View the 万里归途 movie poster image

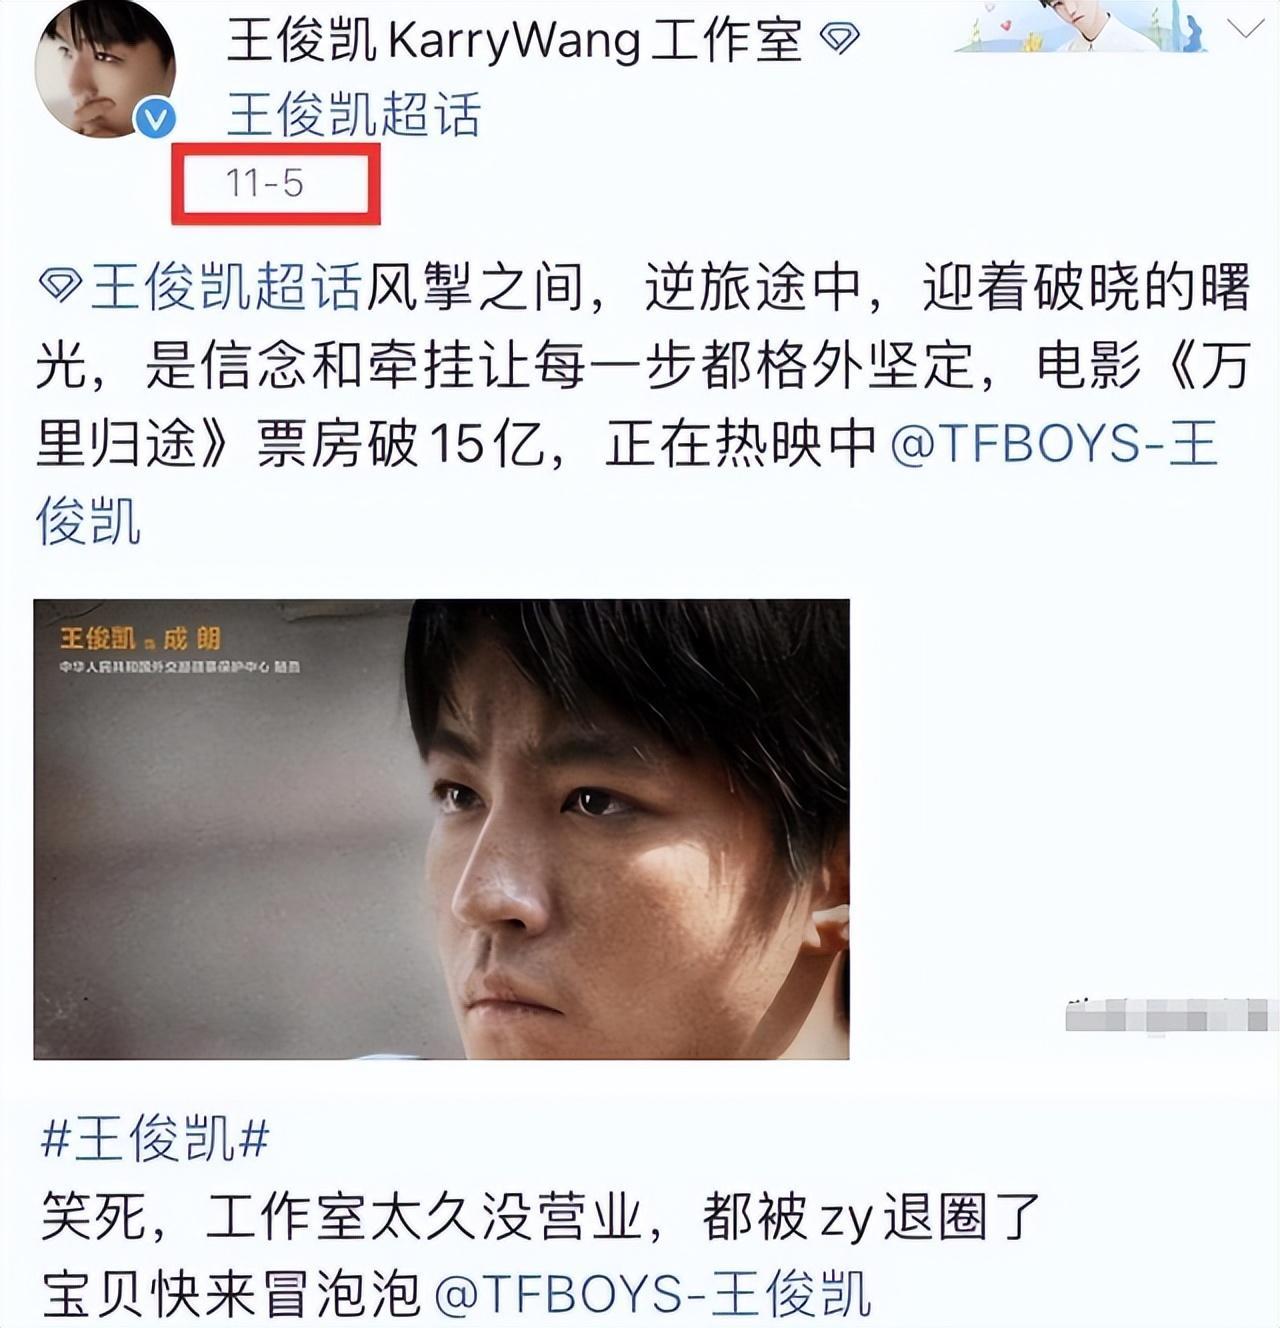coord(441,829)
